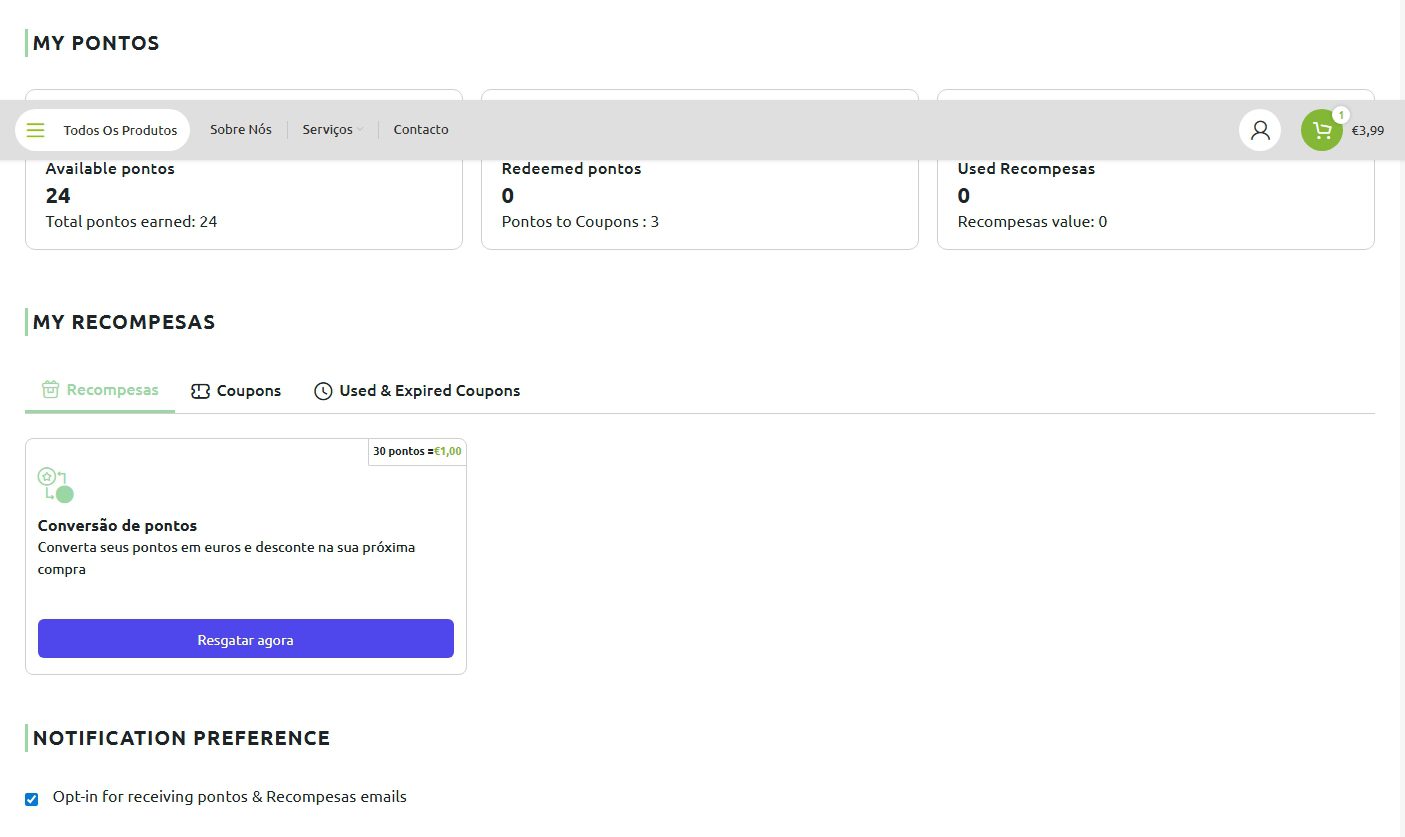Uncheck the opt-in emails checkbox
The height and width of the screenshot is (837, 1405).
tap(32, 799)
